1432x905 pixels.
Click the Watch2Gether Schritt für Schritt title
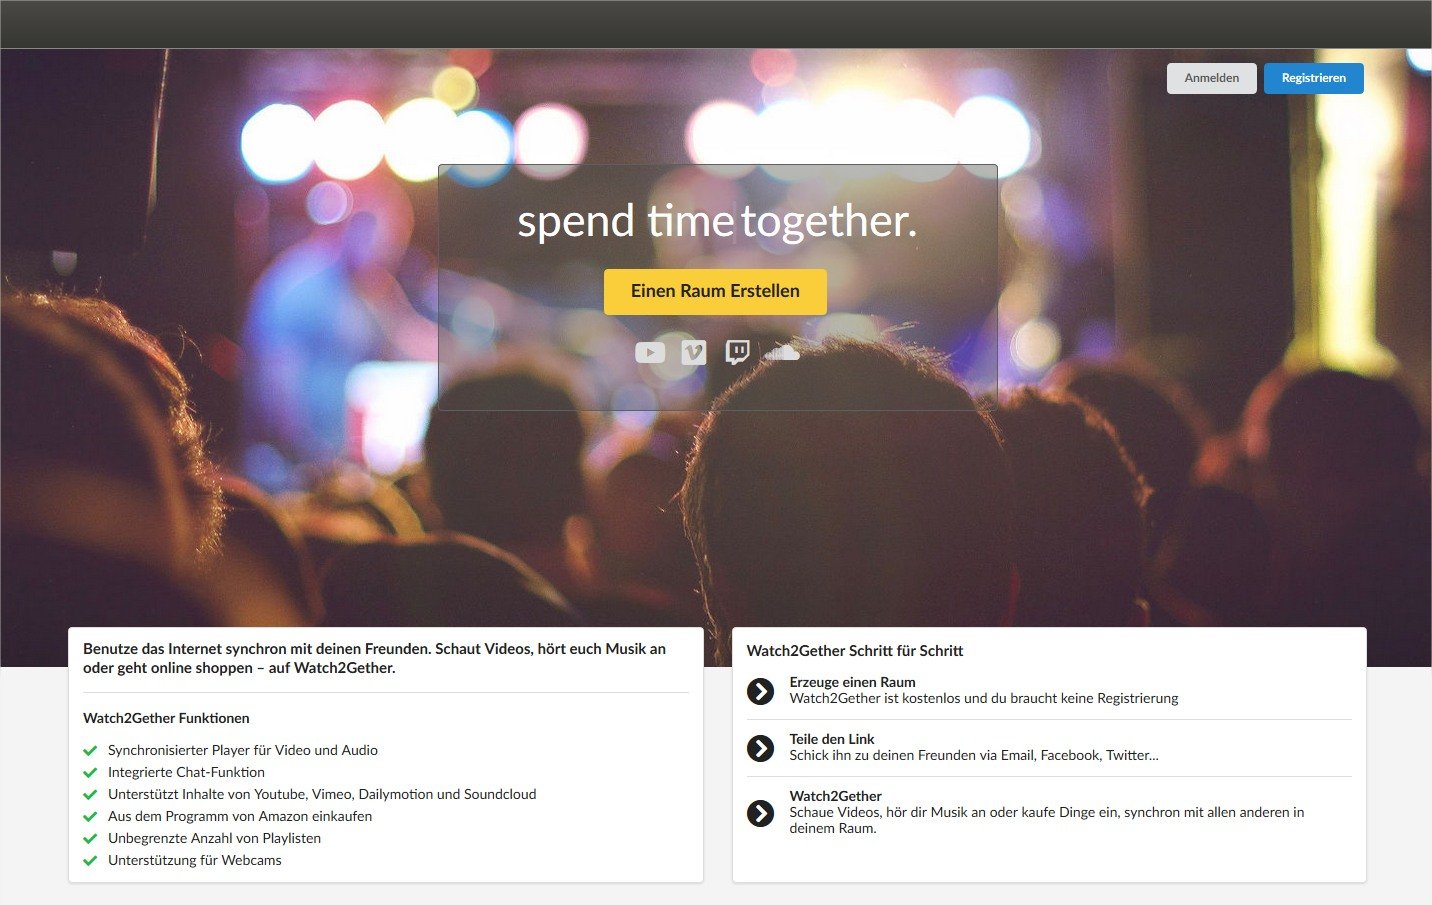(x=855, y=651)
